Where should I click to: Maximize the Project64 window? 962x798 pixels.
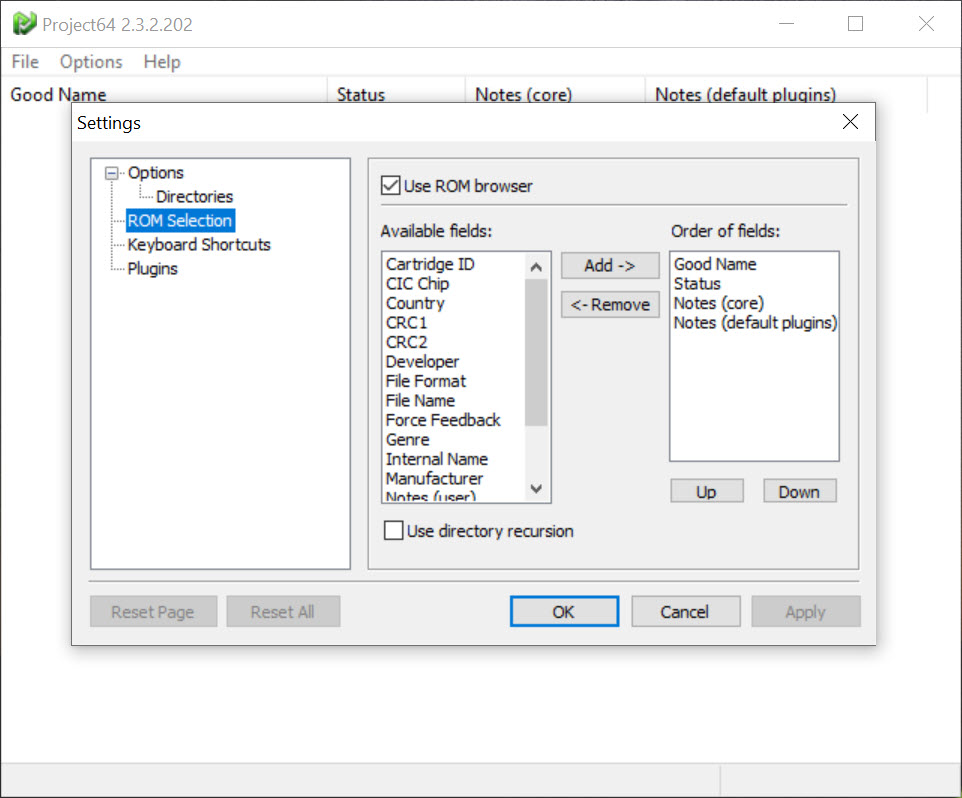[855, 24]
